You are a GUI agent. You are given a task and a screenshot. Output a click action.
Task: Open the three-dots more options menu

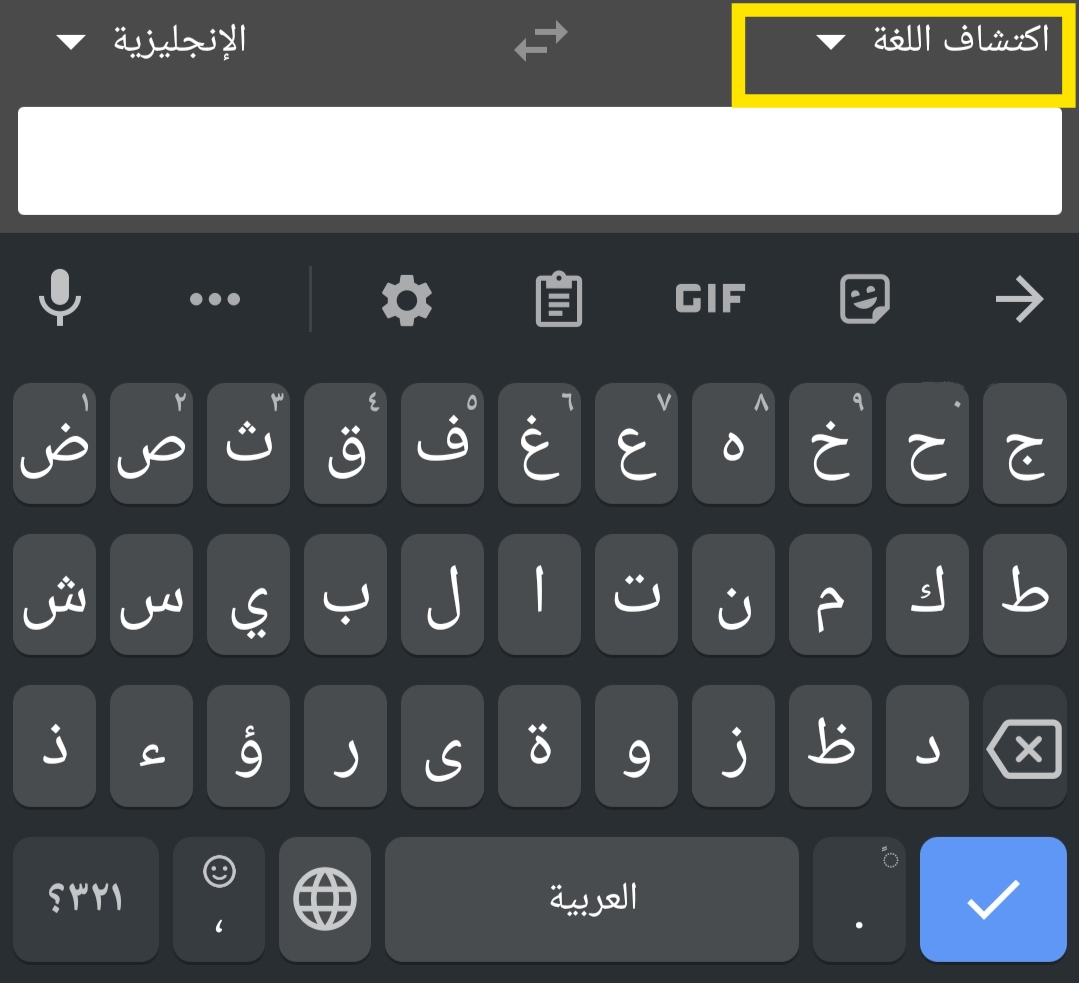coord(214,298)
